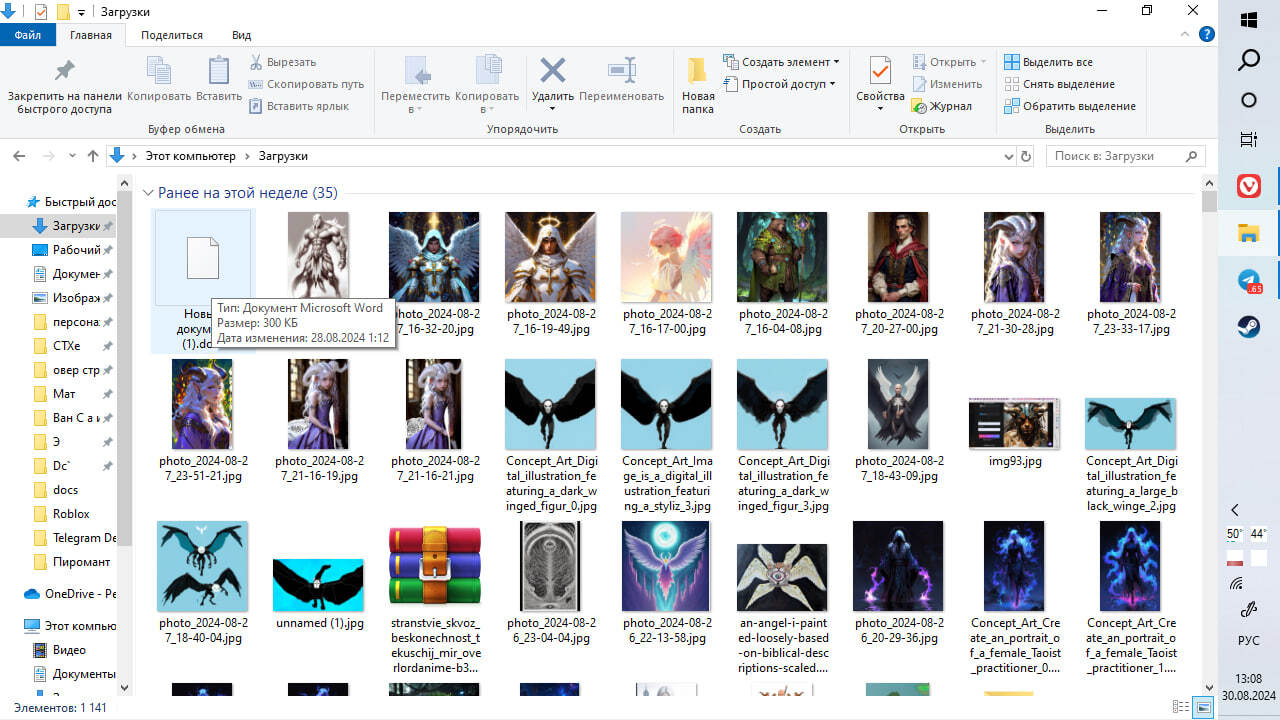Switch to the Вид ribbon tab
Screen dimensions: 1280x720
coord(241,35)
